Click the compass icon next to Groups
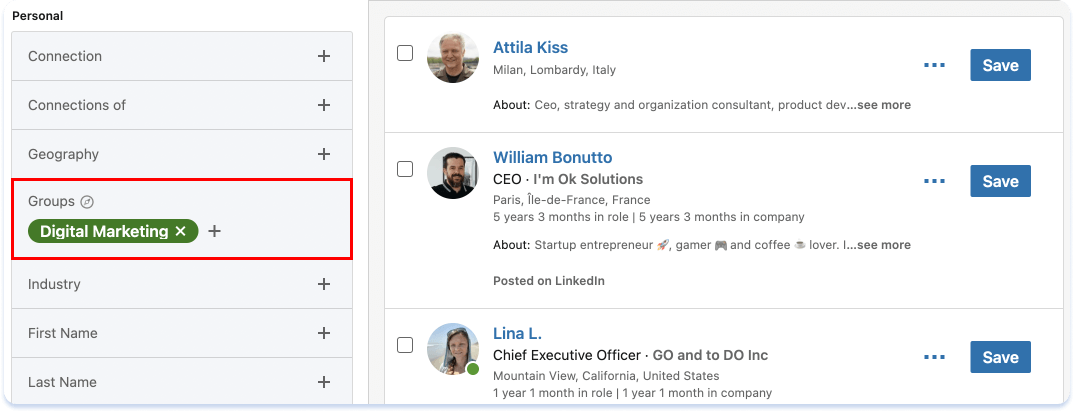Screen dimensions: 1074x412 87,201
